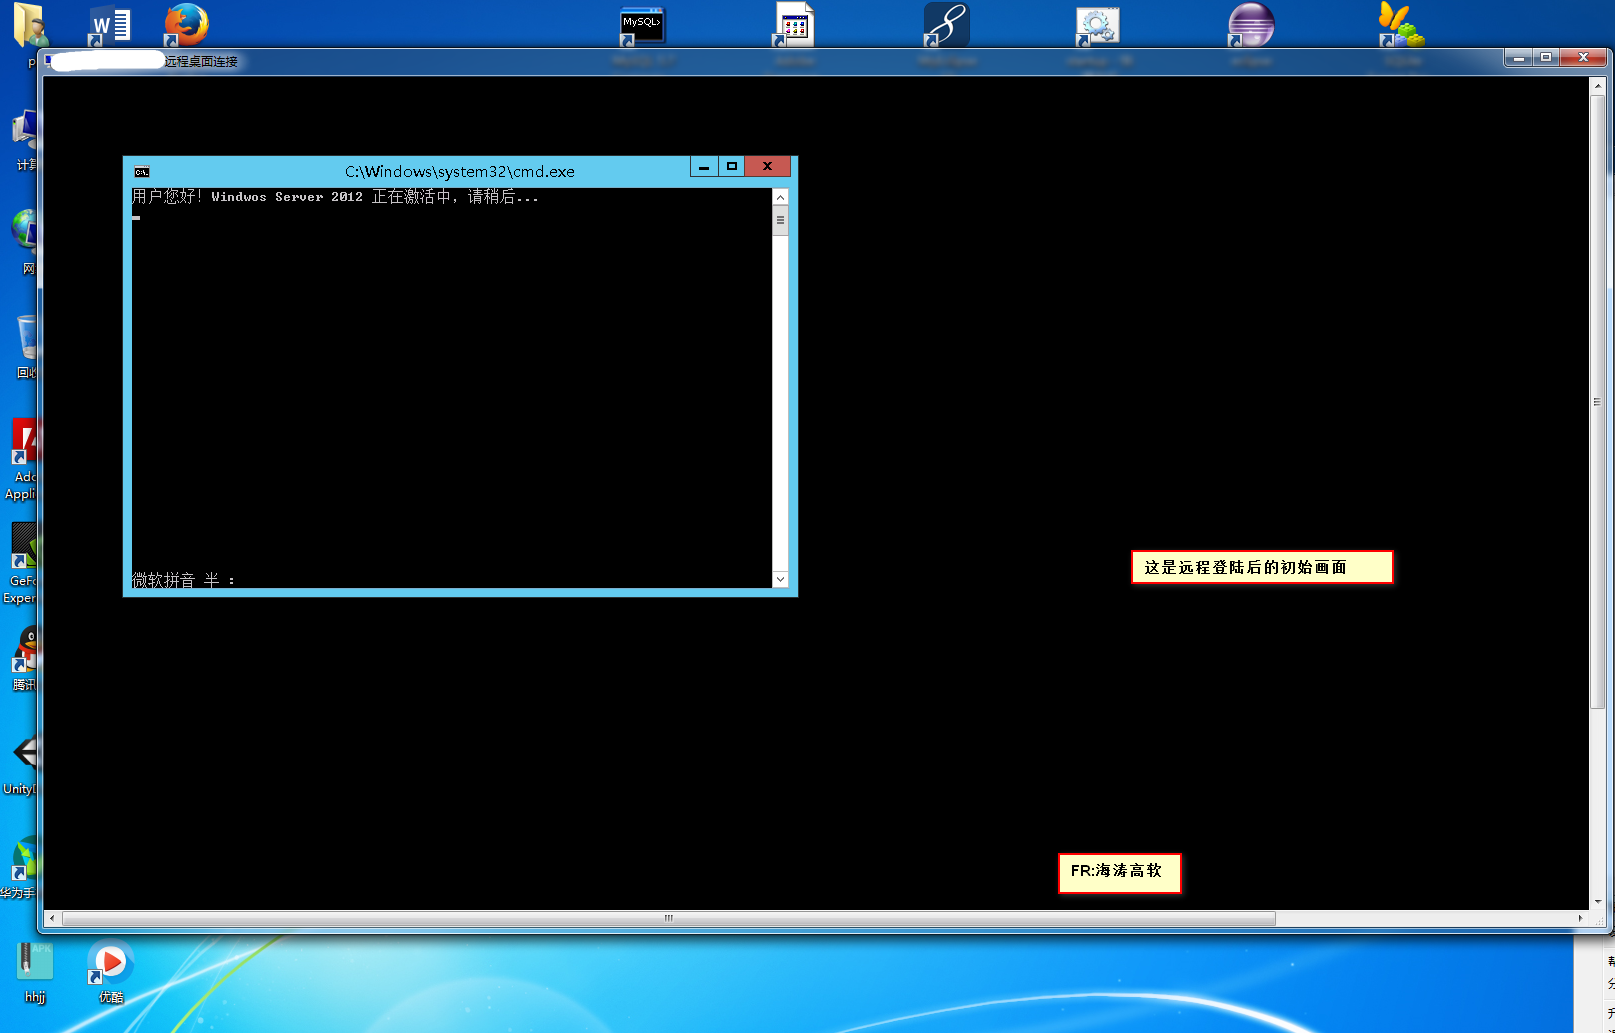
Task: Open the user folder icon on desktop
Action: pyautogui.click(x=30, y=25)
